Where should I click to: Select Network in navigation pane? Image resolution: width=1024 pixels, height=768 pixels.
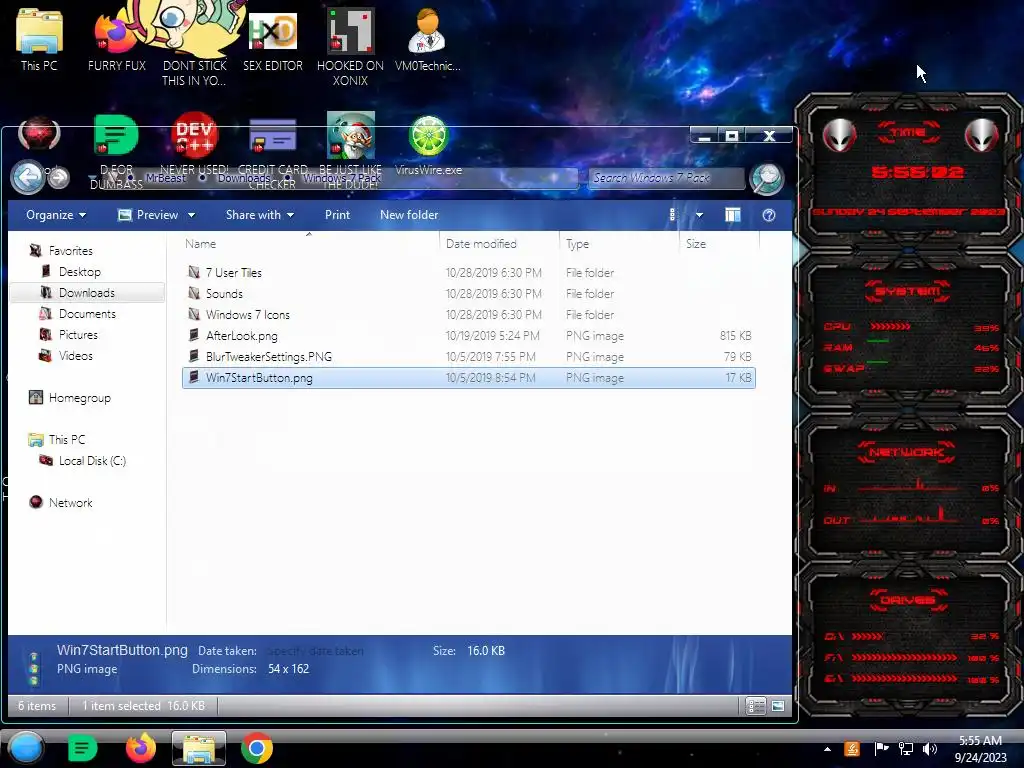click(x=70, y=502)
